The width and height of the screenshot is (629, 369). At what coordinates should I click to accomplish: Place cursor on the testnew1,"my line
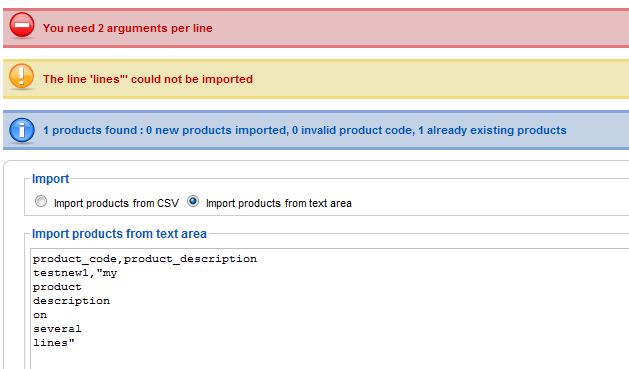(x=75, y=273)
